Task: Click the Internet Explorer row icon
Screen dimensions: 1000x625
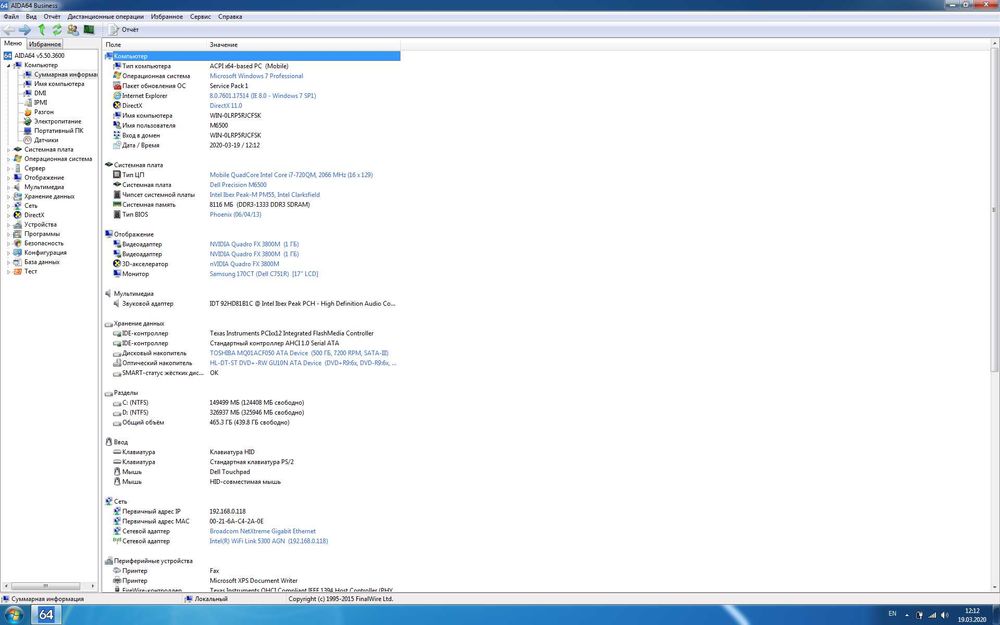Action: click(117, 96)
